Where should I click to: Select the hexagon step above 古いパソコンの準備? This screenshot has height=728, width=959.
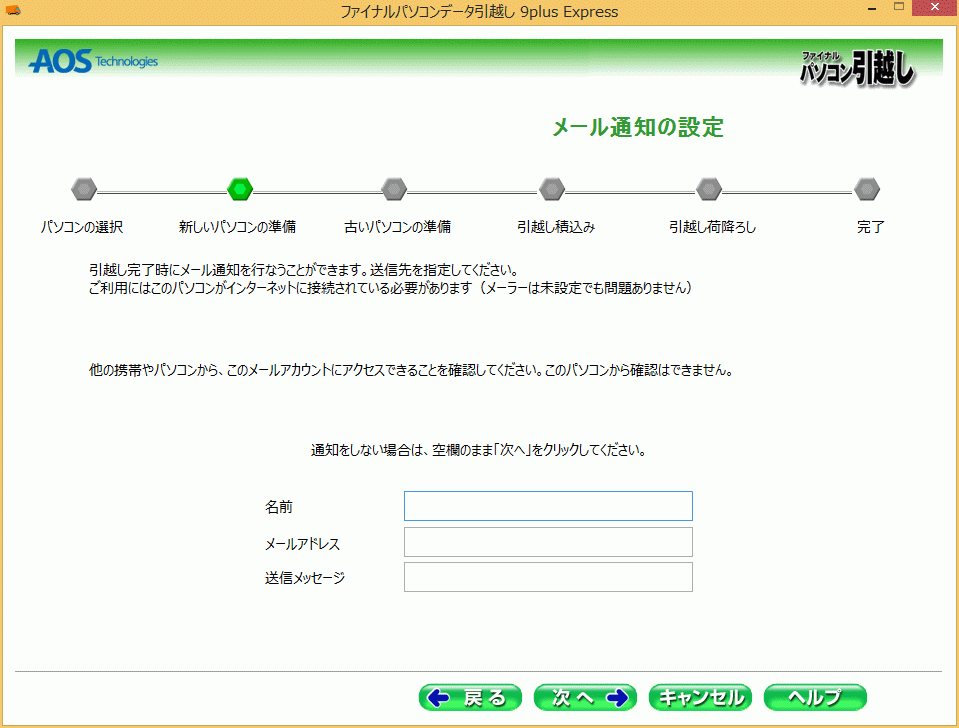[394, 189]
